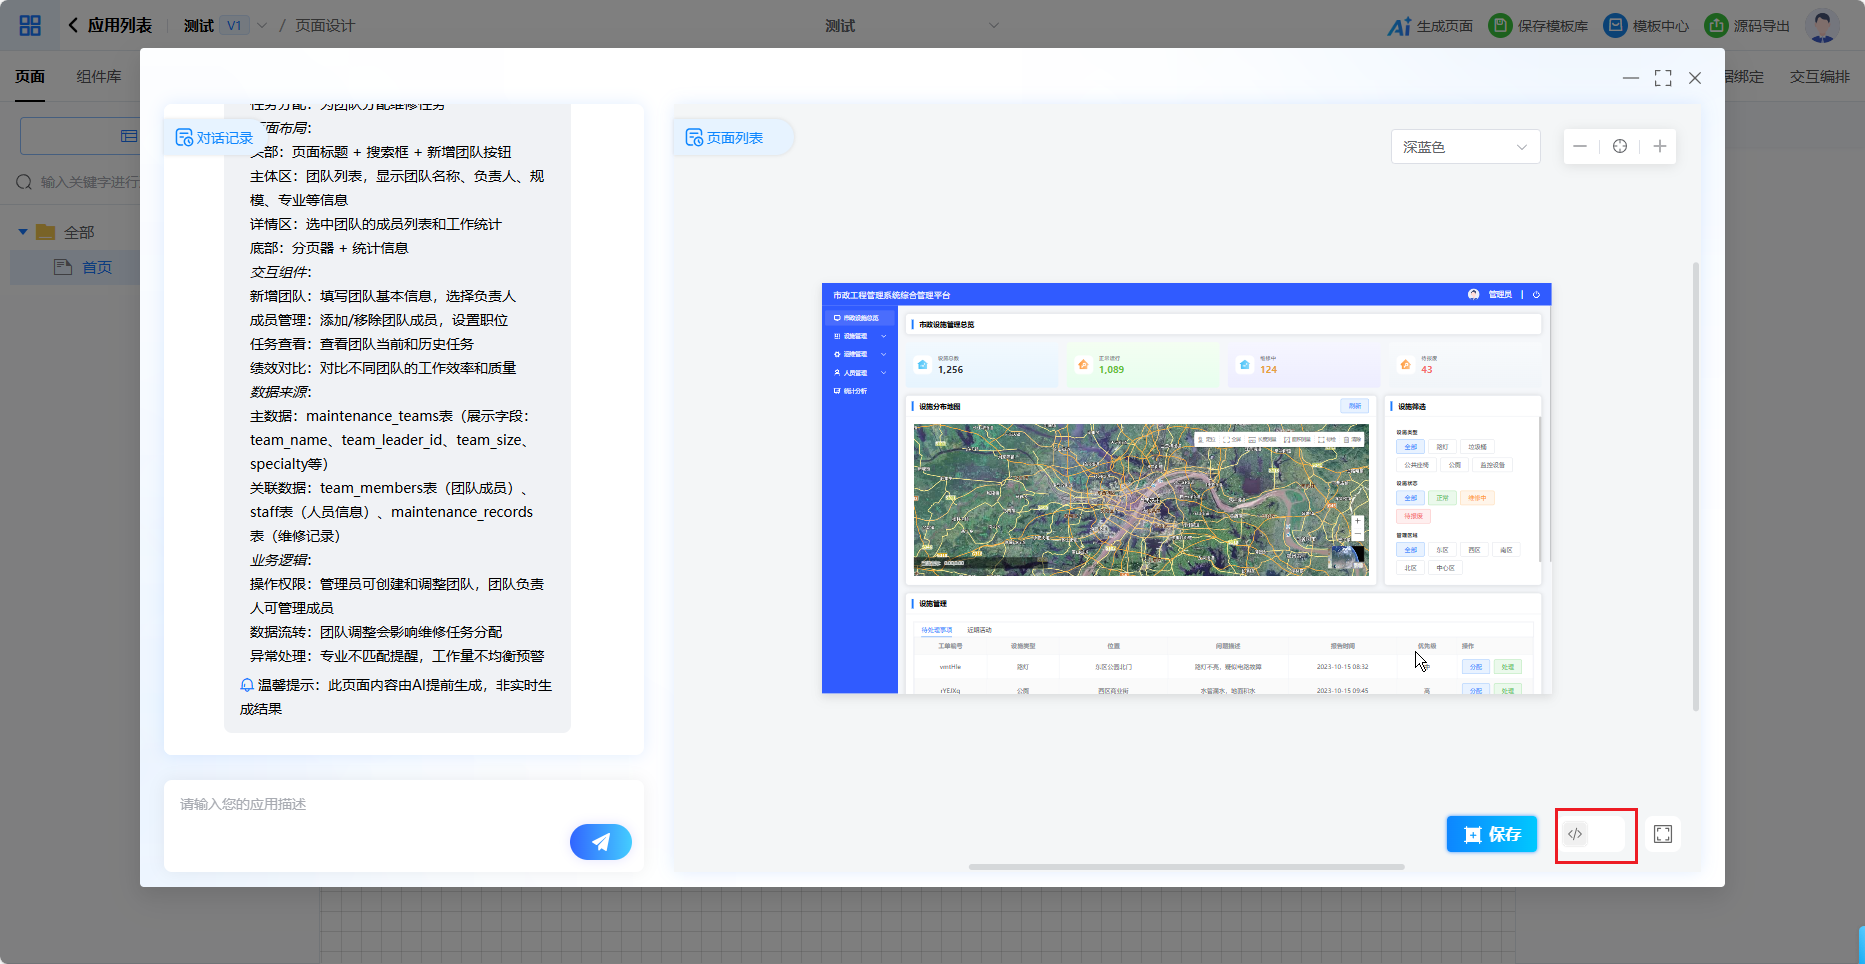Open fullscreen preview icon beside code toggle
The width and height of the screenshot is (1865, 964).
1663,834
